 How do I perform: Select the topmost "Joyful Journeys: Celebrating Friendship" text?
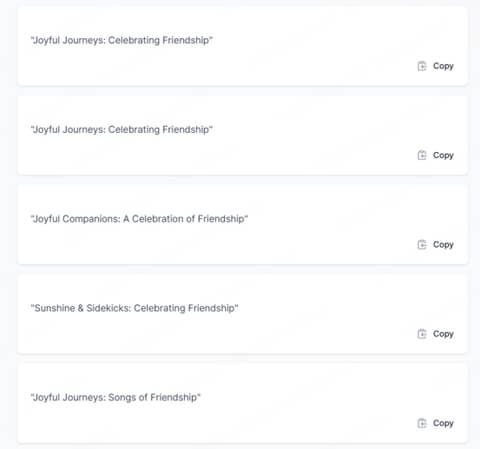[x=122, y=40]
